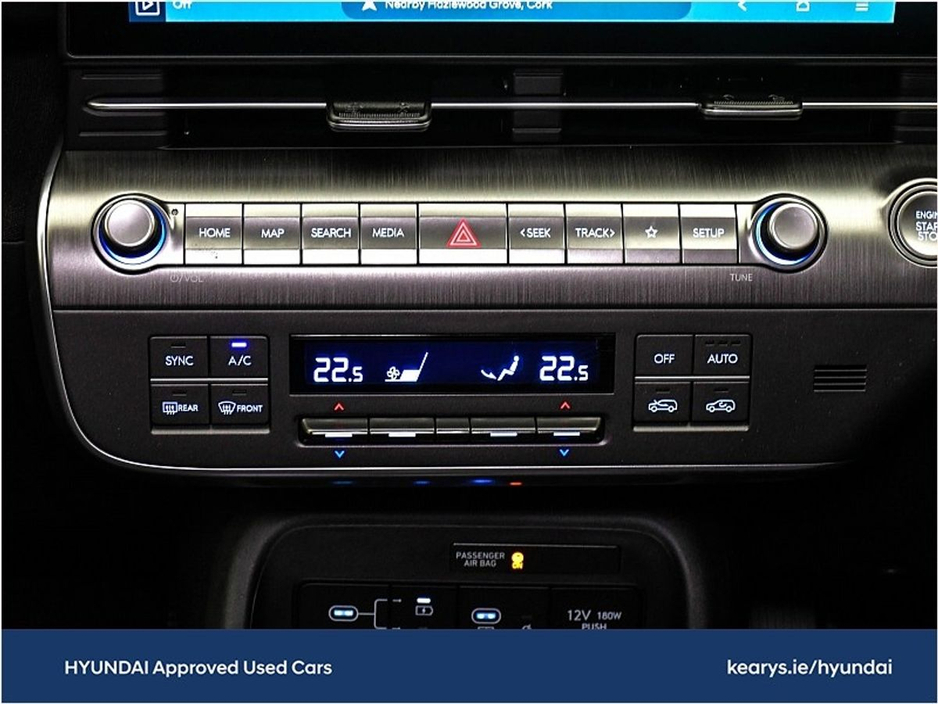Toggle the A/C button

pos(240,359)
